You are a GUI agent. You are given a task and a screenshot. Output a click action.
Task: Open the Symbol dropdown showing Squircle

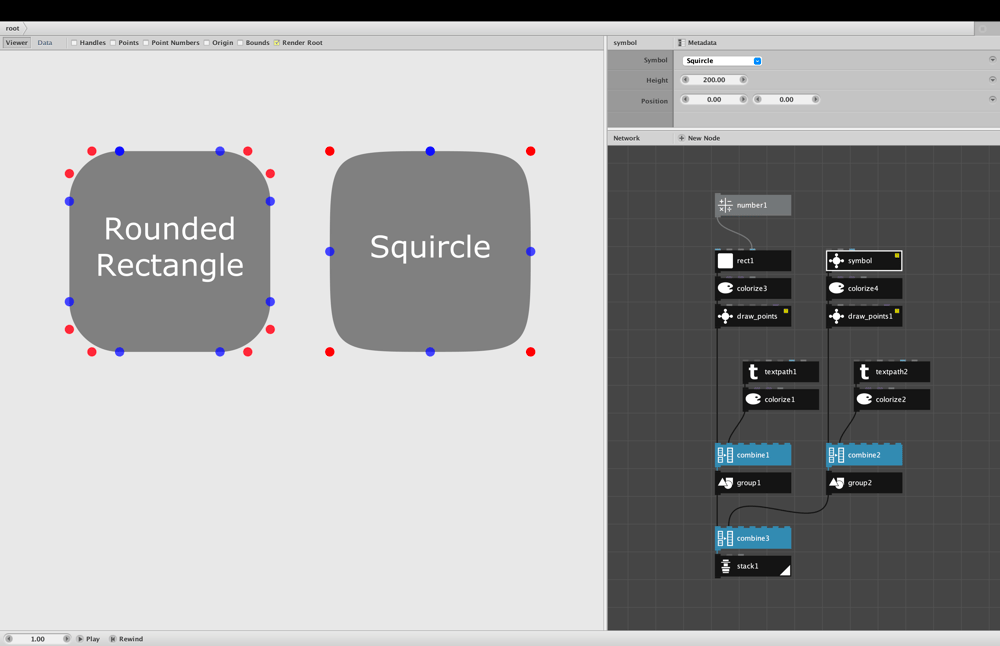point(722,61)
